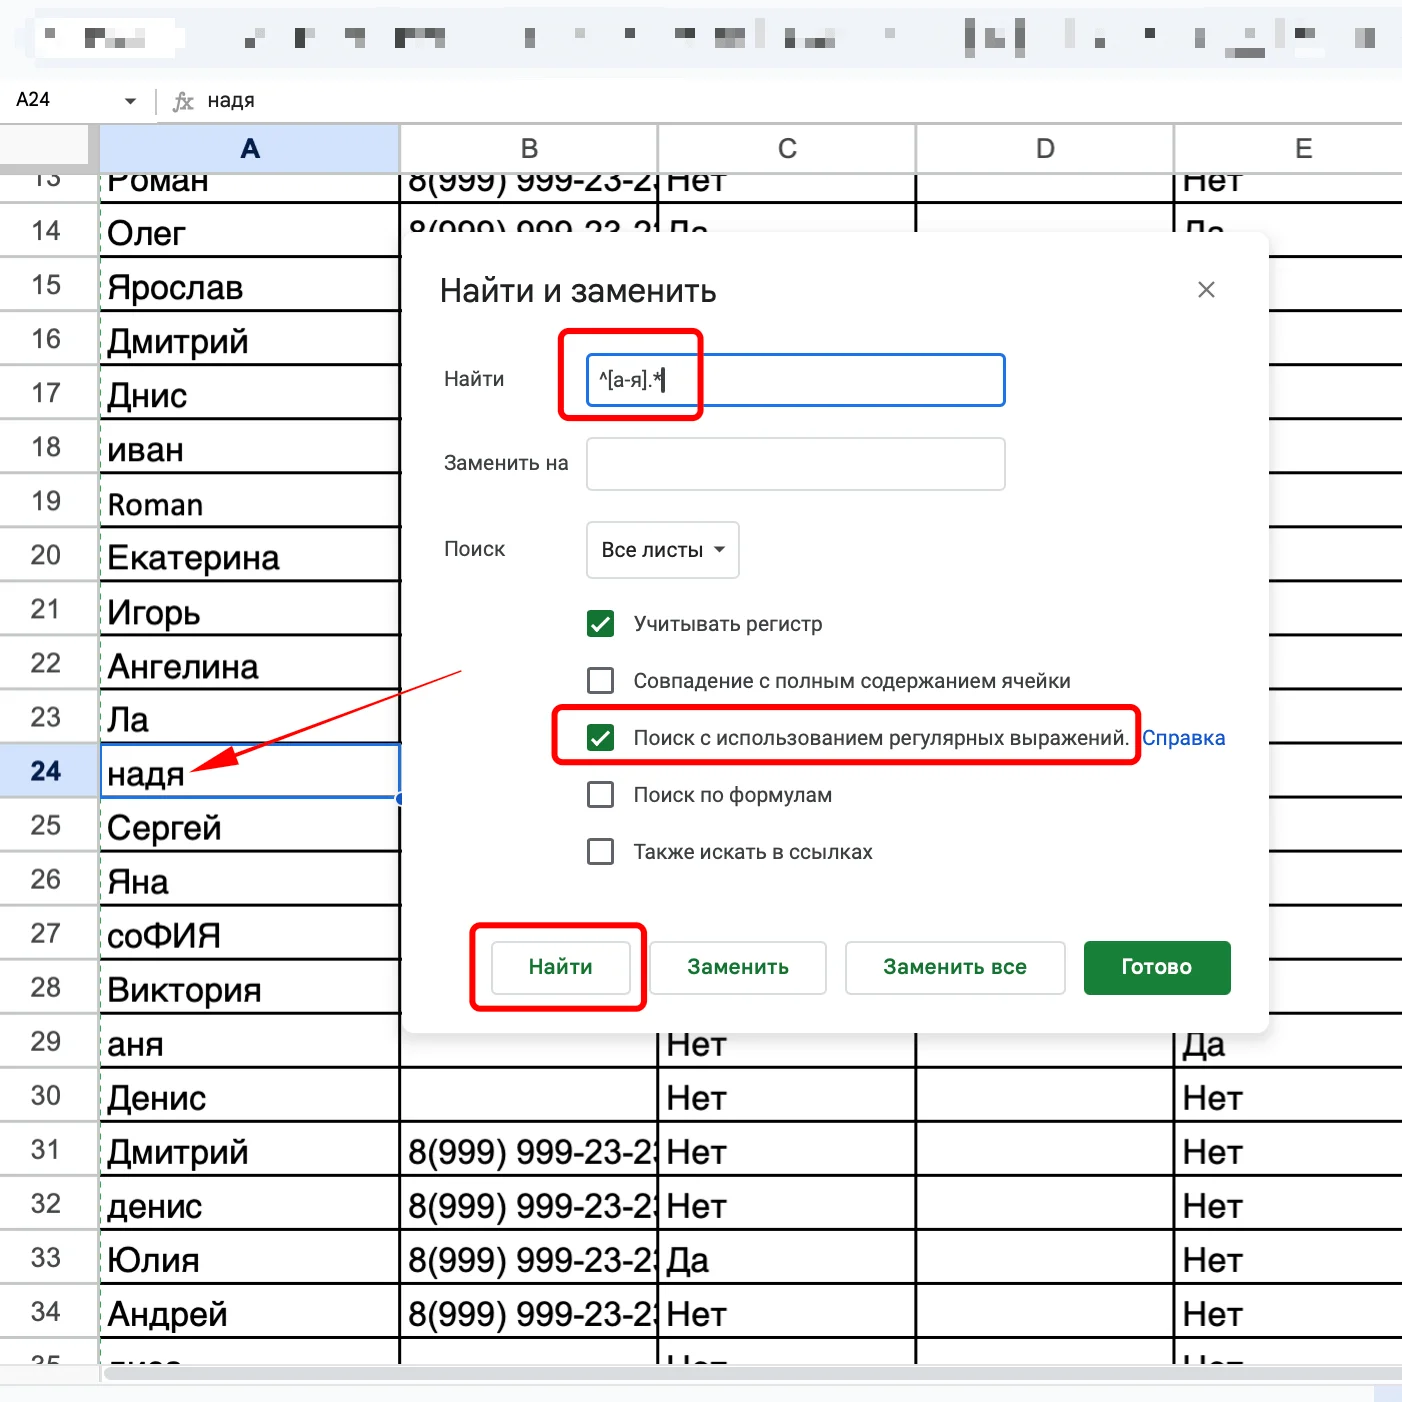The image size is (1402, 1402).
Task: Check Также искать в ссылках option
Action: tap(601, 852)
